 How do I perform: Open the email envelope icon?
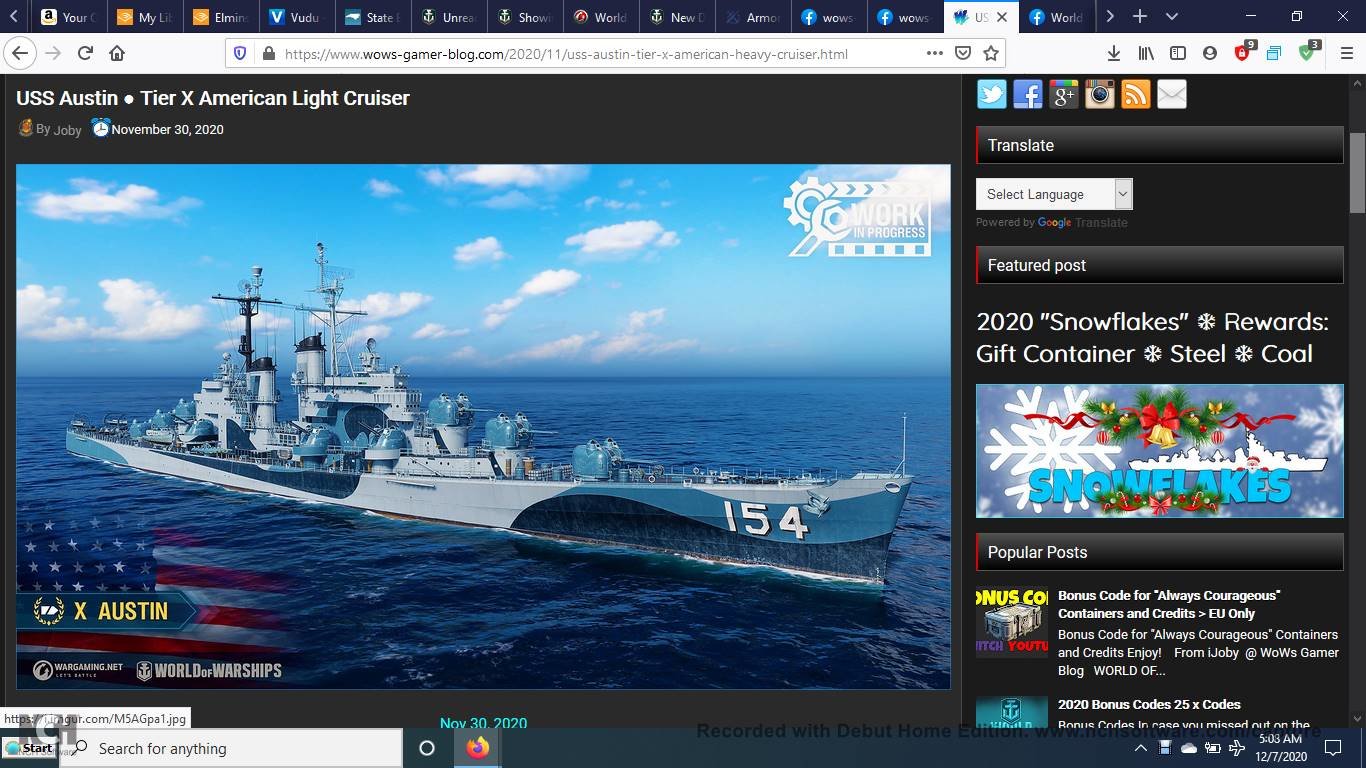coord(1171,94)
